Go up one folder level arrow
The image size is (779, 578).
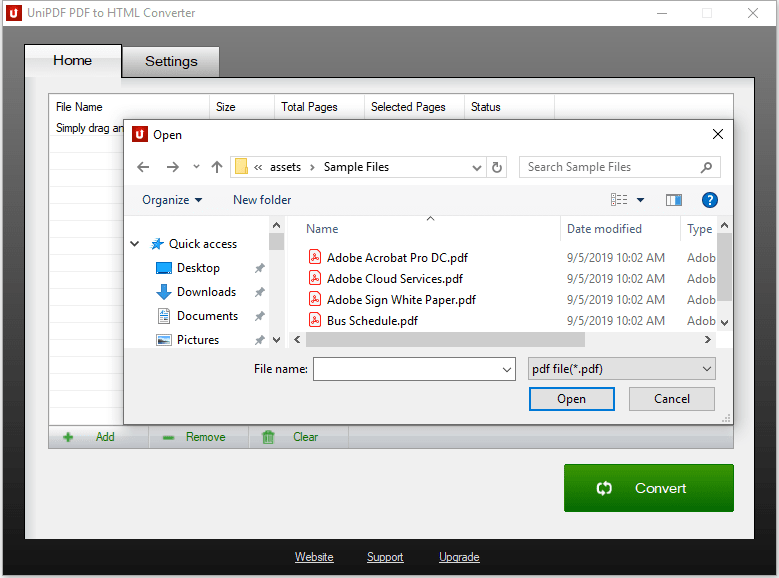point(217,167)
